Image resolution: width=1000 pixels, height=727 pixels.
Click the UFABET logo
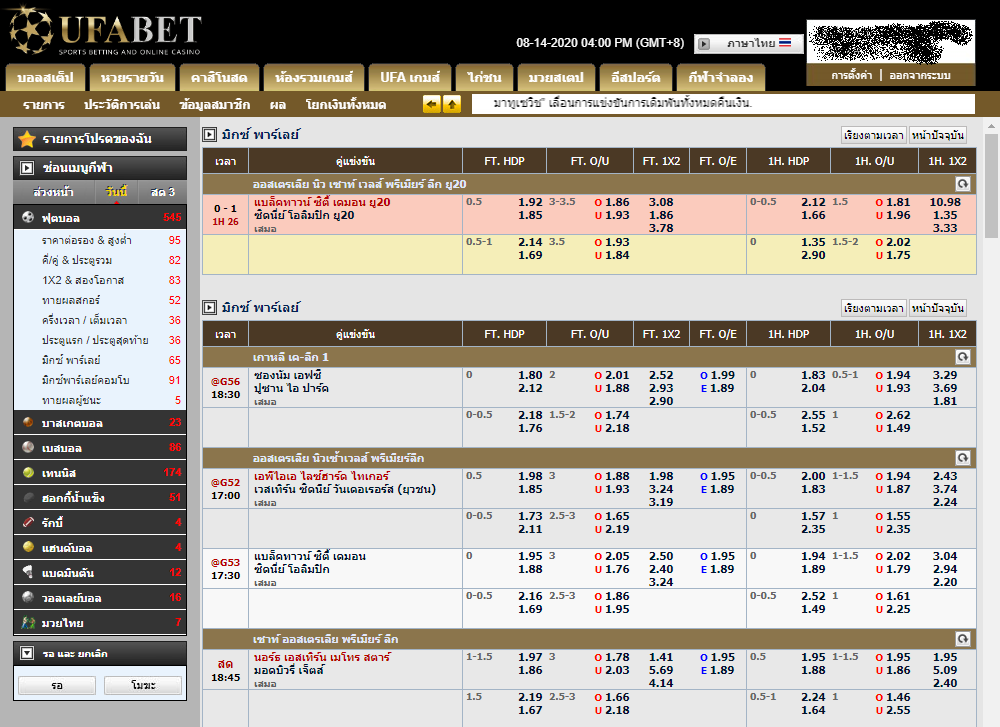click(105, 31)
